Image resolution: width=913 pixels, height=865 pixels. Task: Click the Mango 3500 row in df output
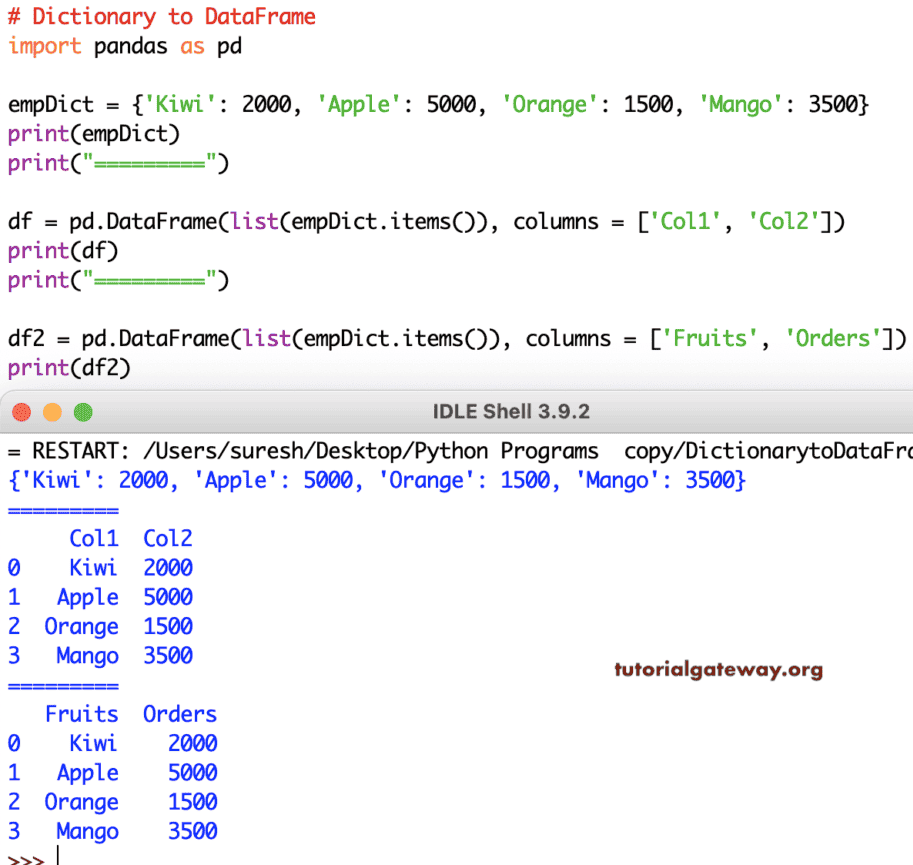click(x=110, y=655)
